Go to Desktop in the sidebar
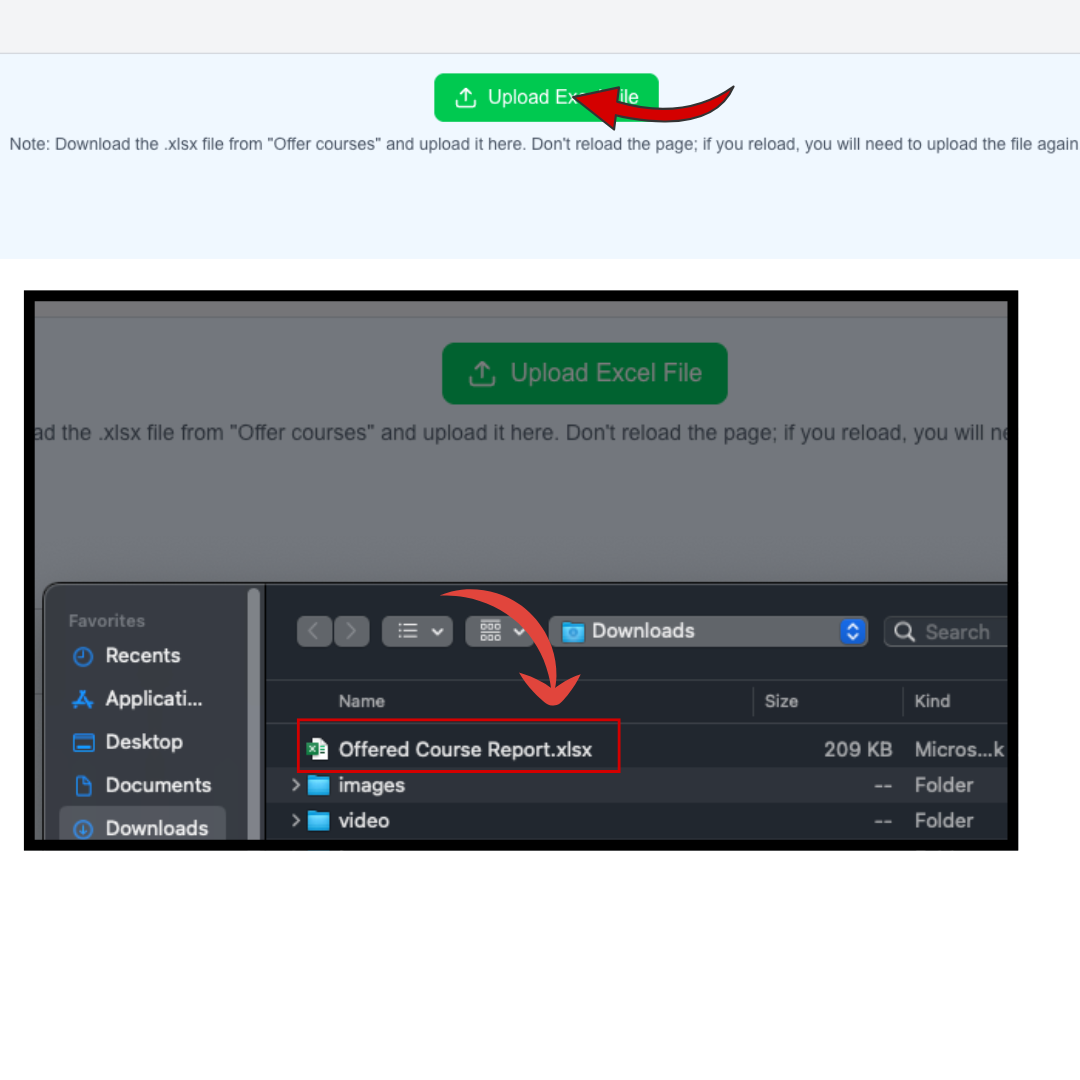 (143, 742)
